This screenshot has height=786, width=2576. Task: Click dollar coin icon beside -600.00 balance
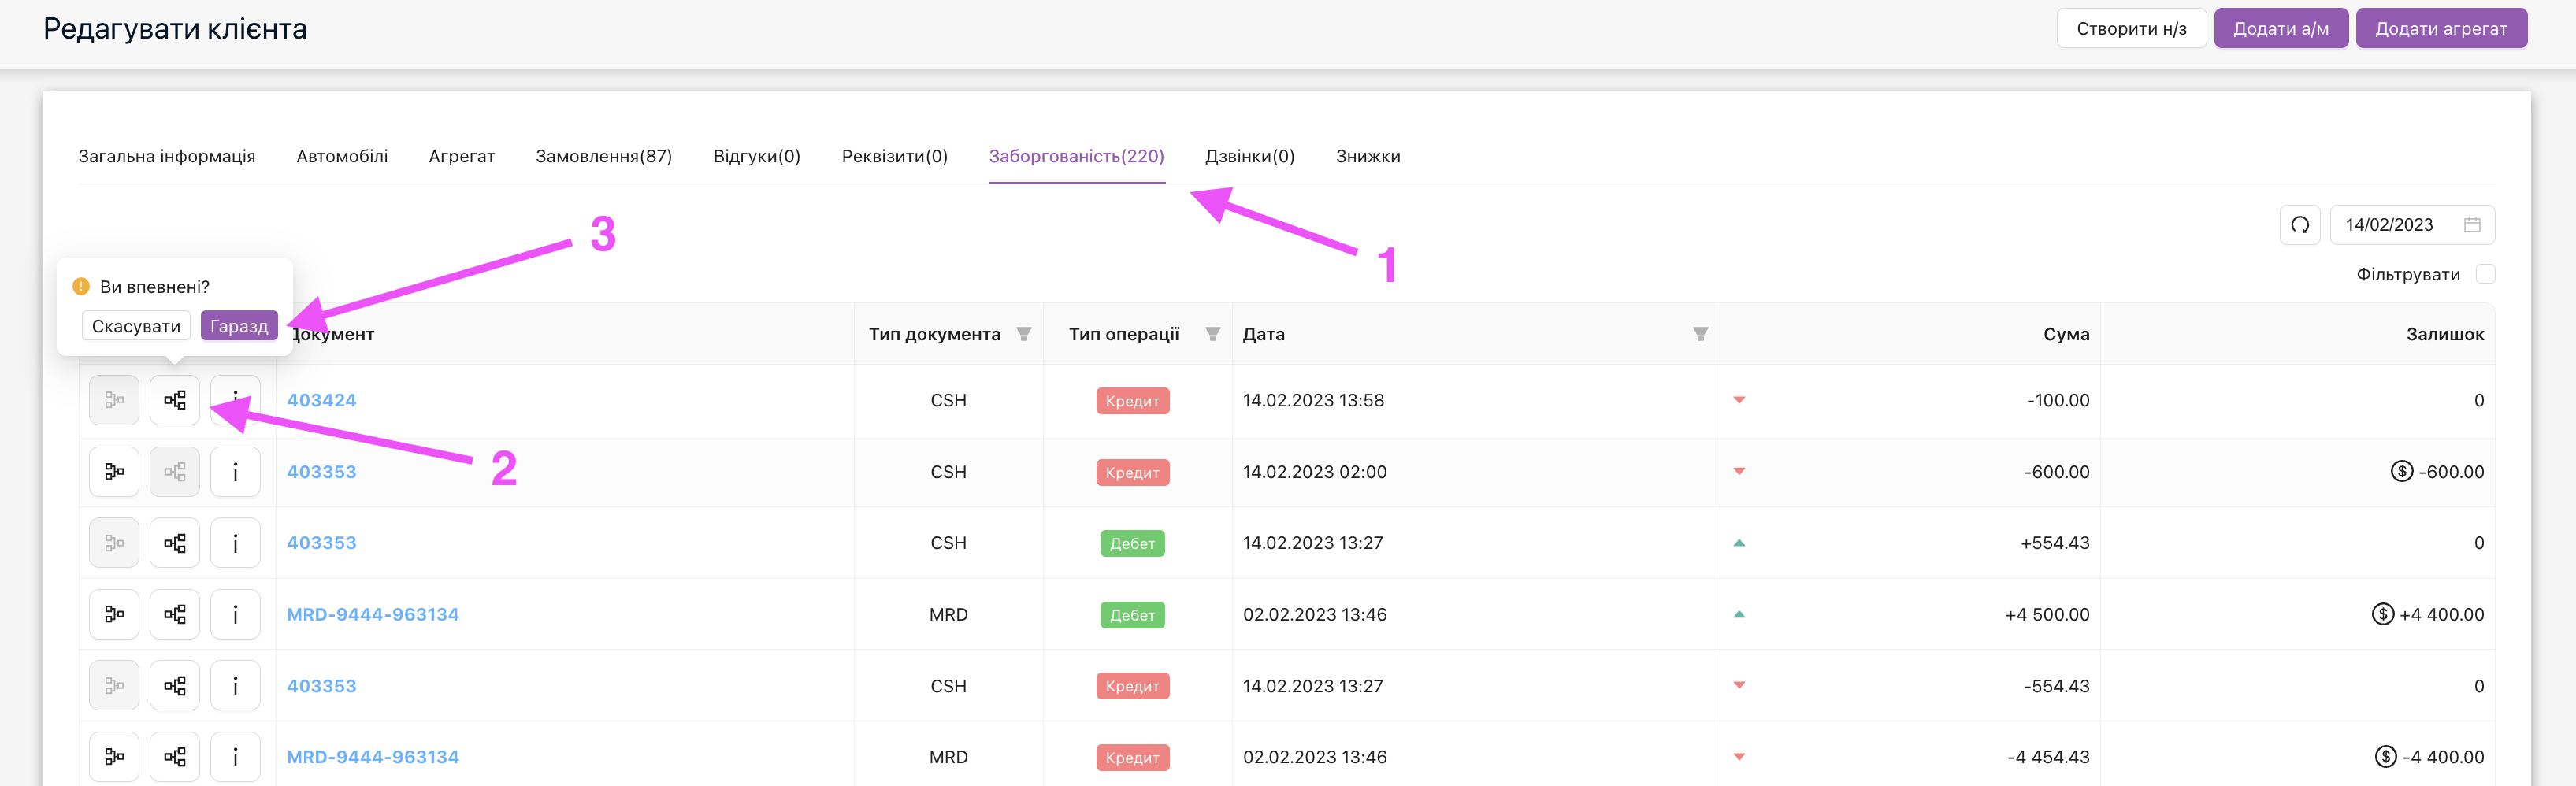2401,471
